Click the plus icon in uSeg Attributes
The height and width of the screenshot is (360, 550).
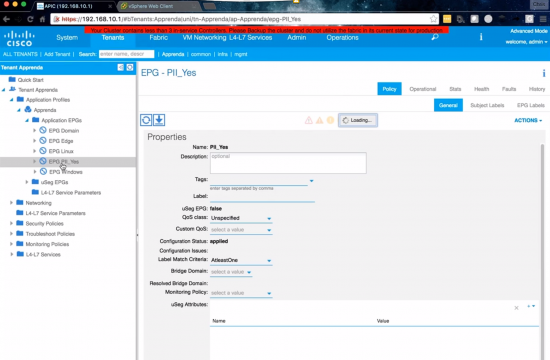click(x=529, y=306)
